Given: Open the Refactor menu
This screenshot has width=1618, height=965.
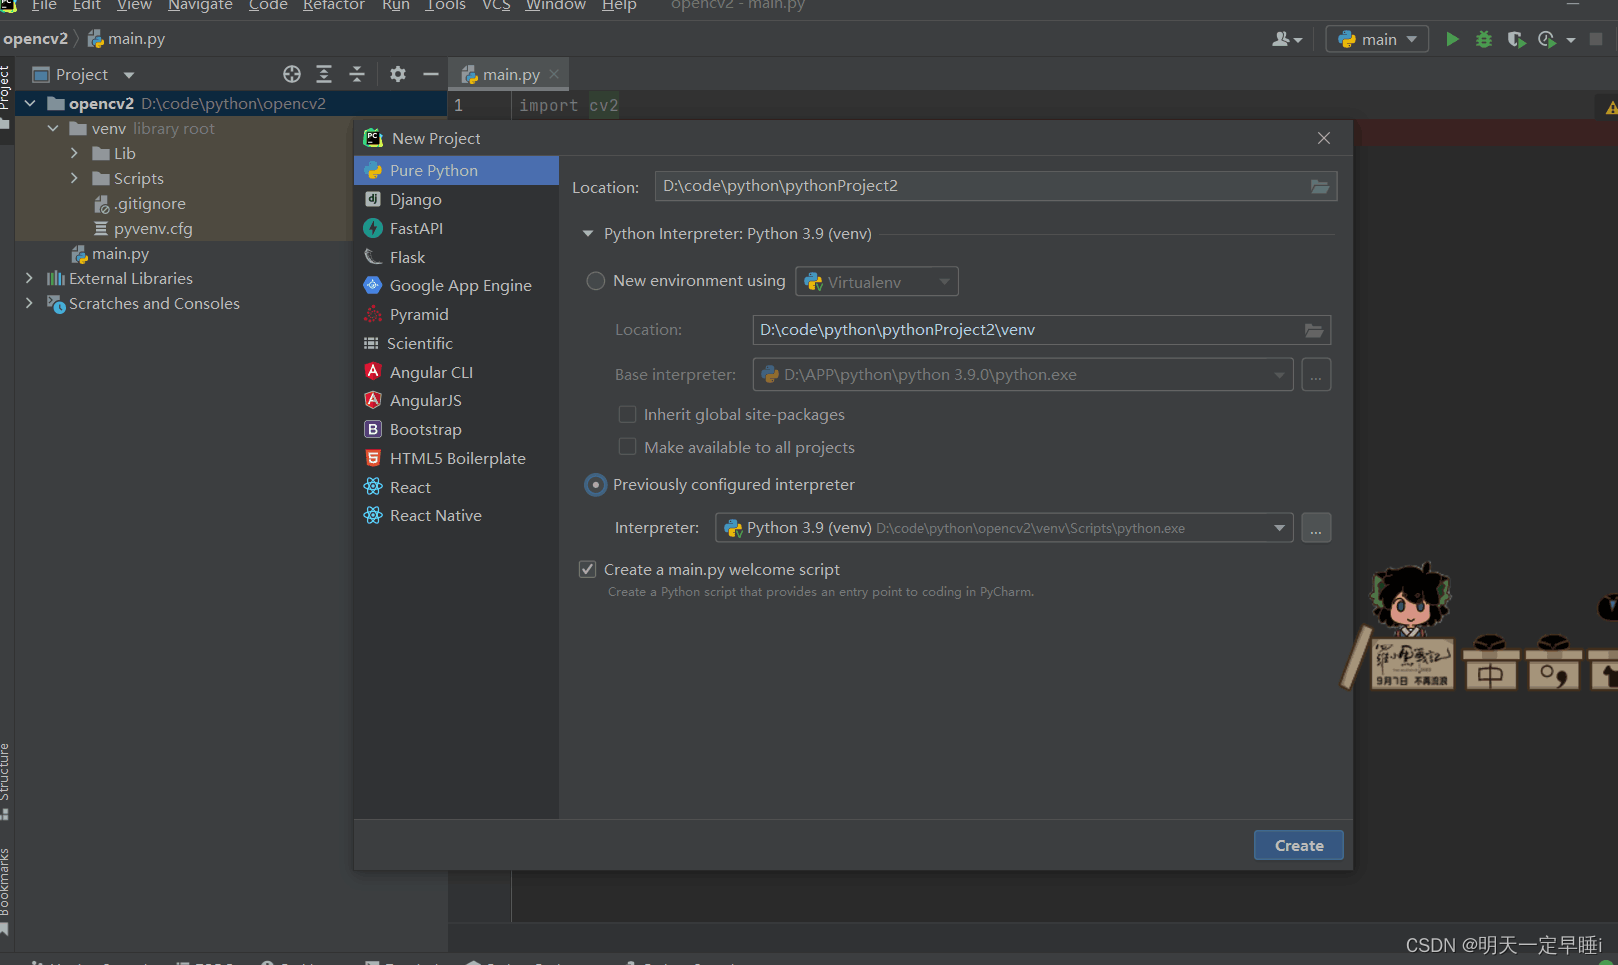Looking at the screenshot, I should 334,5.
